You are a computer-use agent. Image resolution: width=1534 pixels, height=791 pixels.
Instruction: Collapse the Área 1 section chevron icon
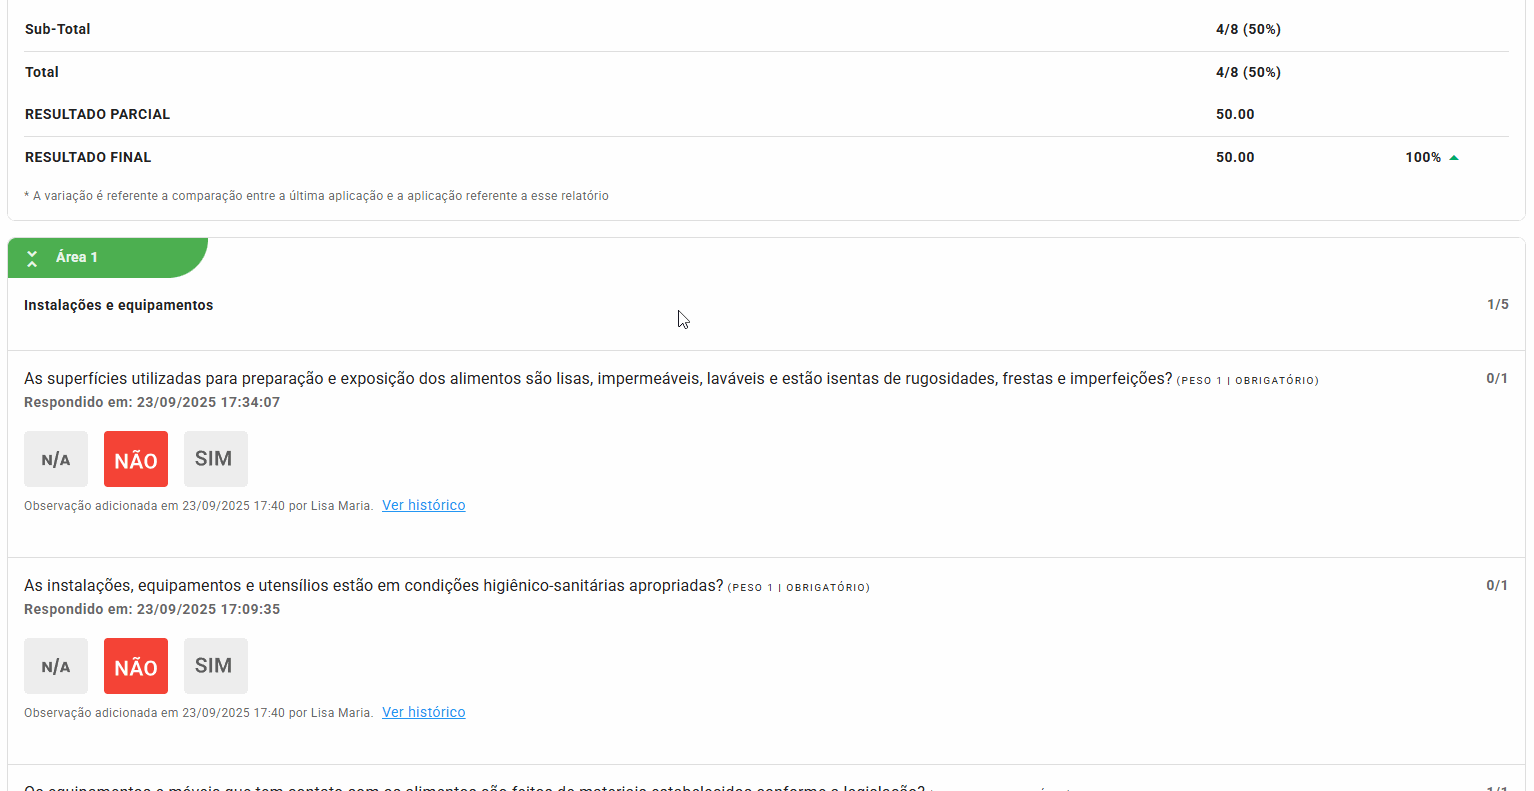point(32,258)
